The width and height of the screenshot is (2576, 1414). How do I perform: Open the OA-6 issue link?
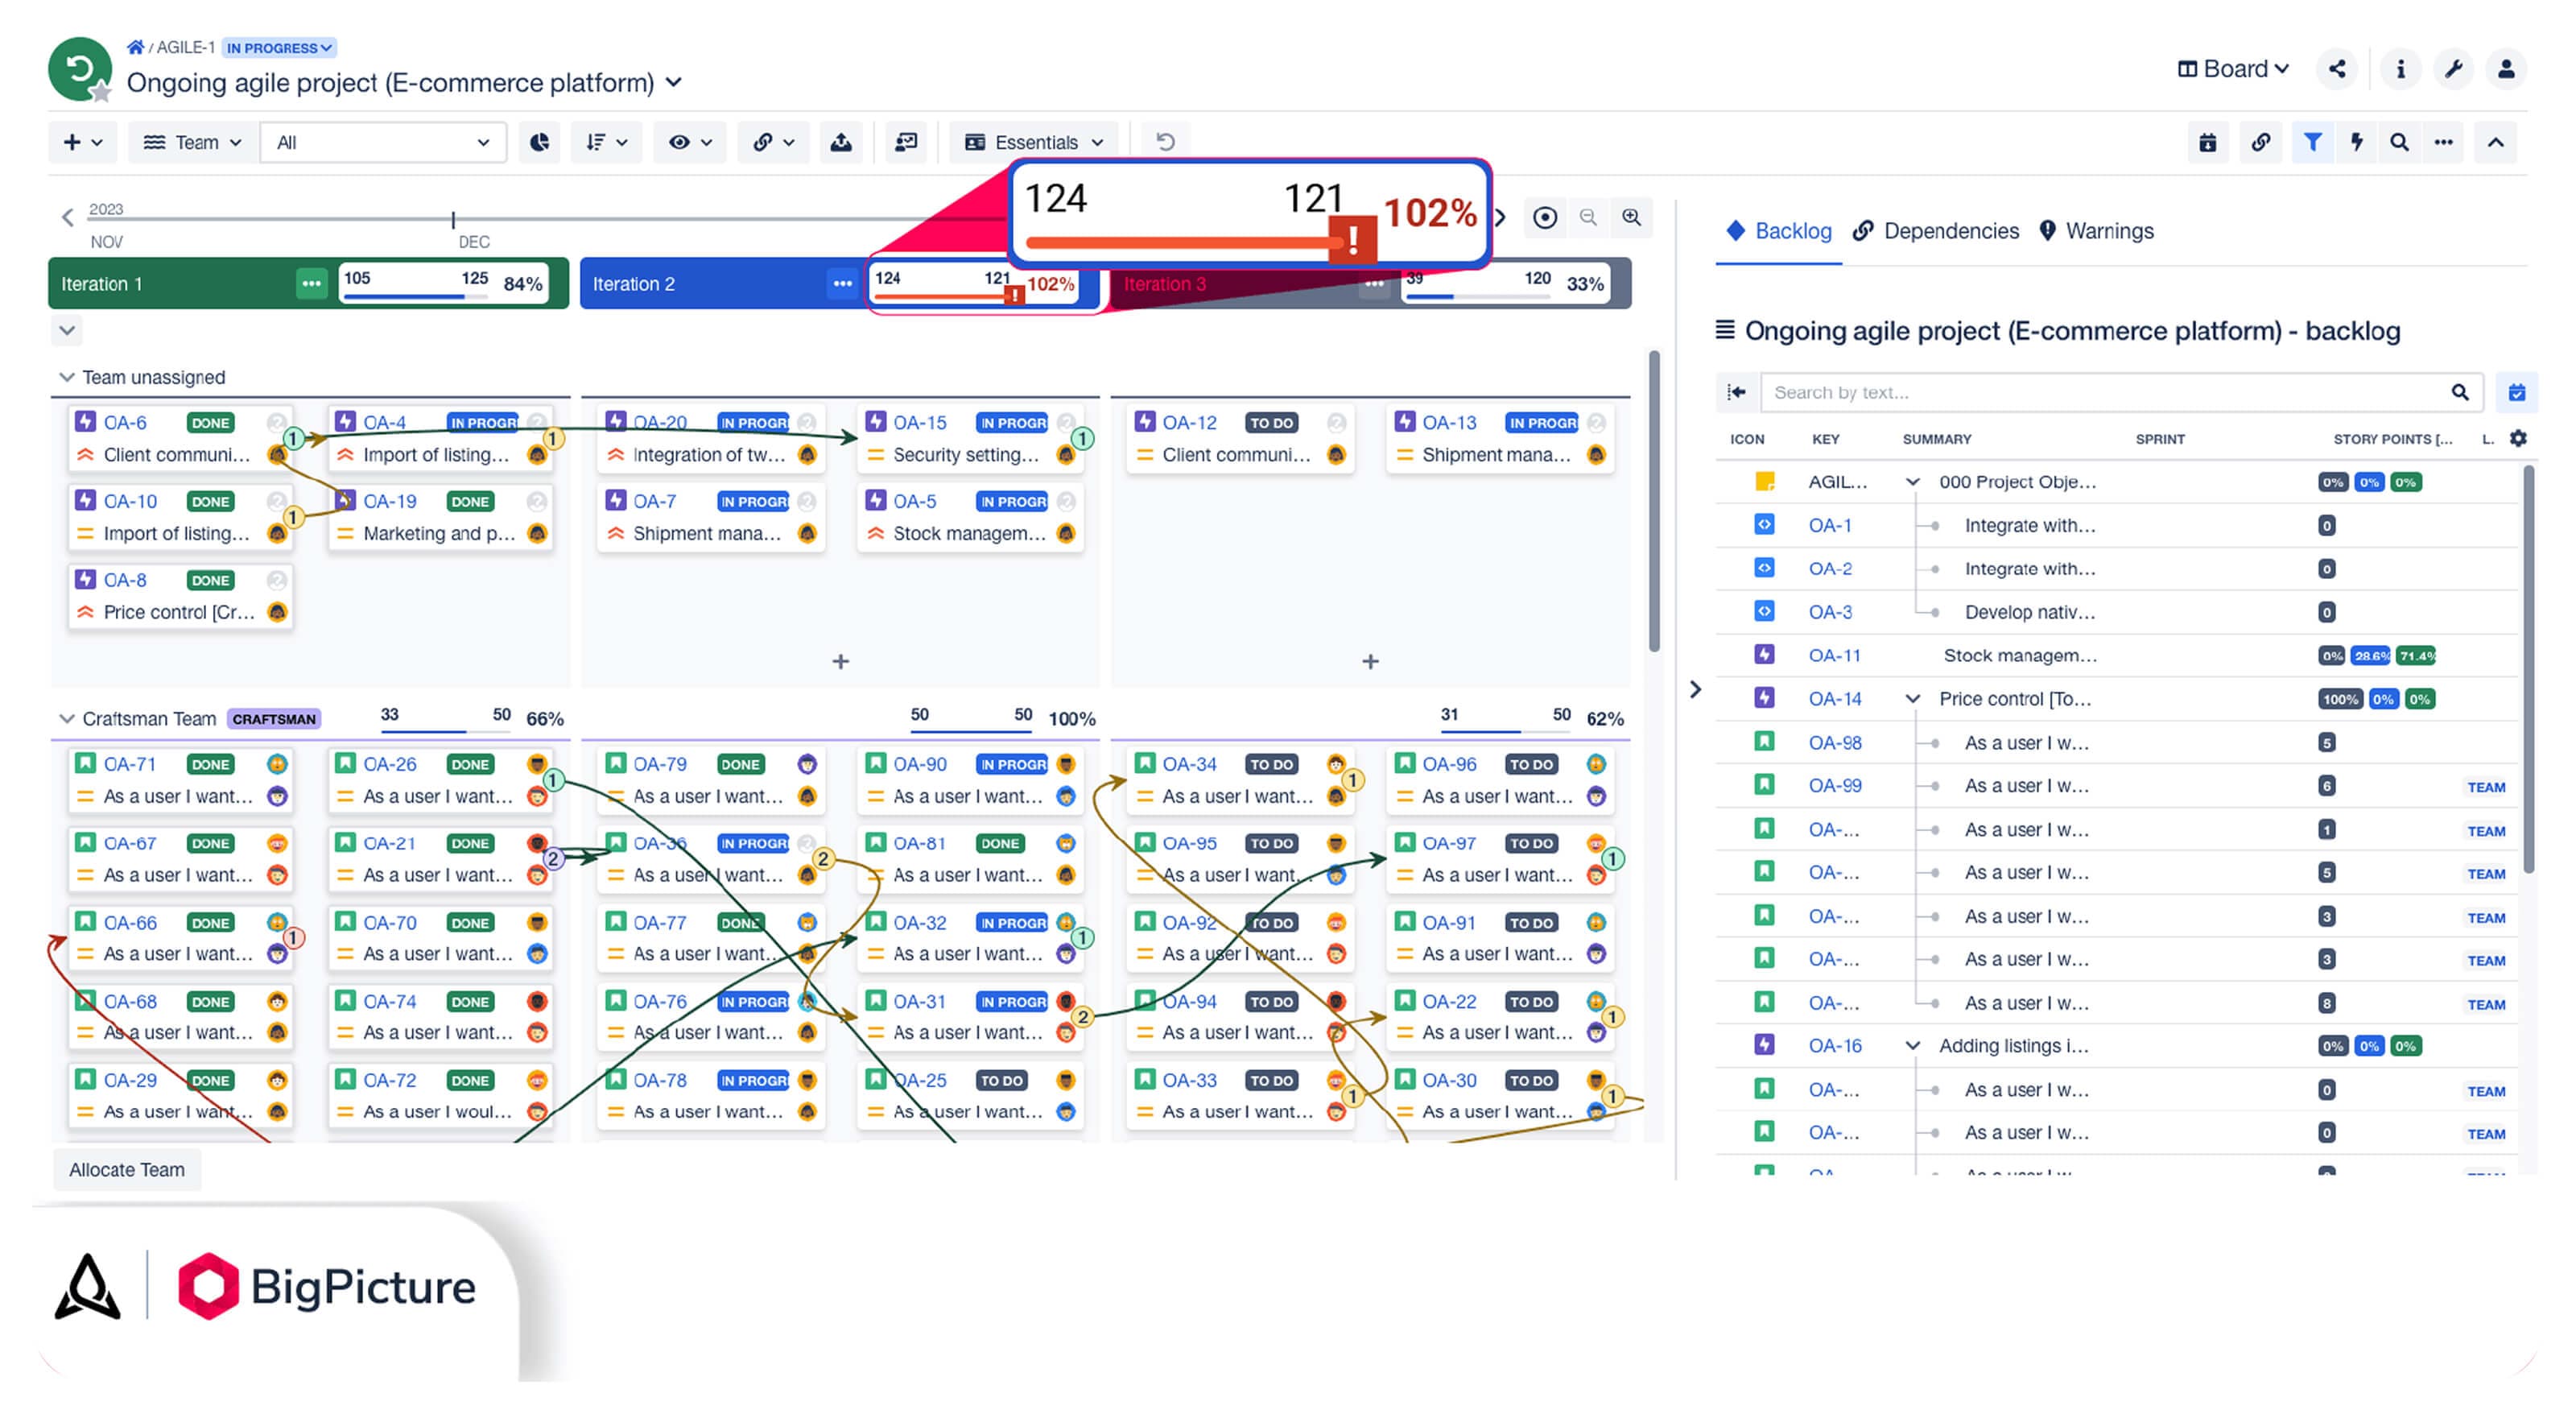pos(125,423)
